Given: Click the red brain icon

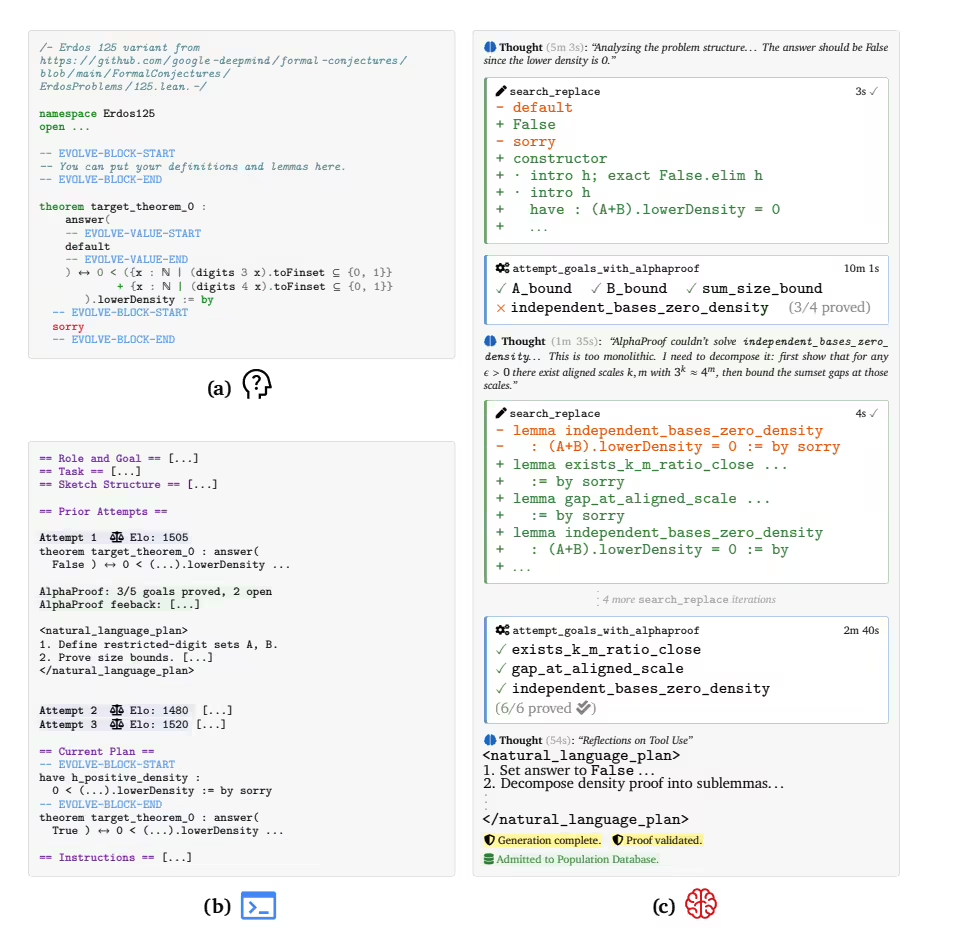Looking at the screenshot, I should (701, 903).
